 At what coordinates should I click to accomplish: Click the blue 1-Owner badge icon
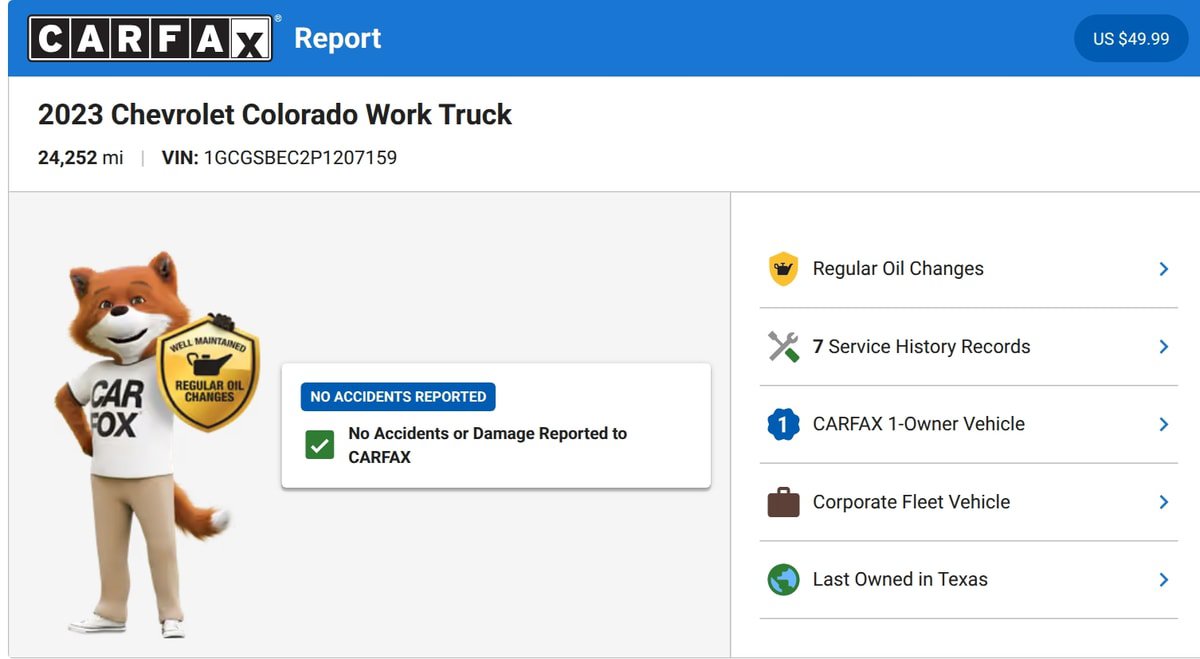(783, 424)
